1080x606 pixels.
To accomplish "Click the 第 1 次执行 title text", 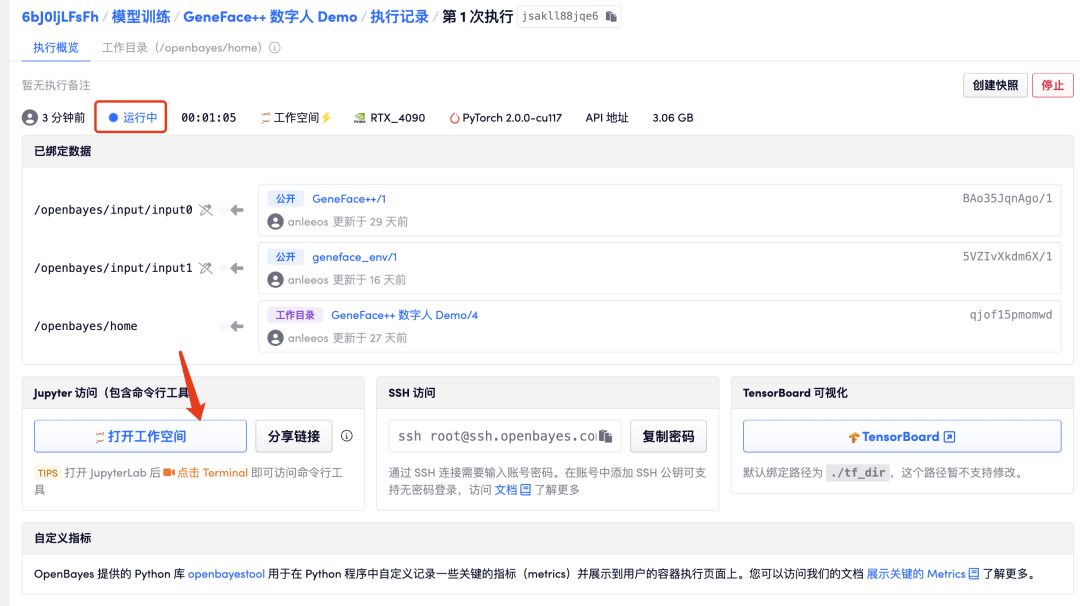I will point(477,17).
